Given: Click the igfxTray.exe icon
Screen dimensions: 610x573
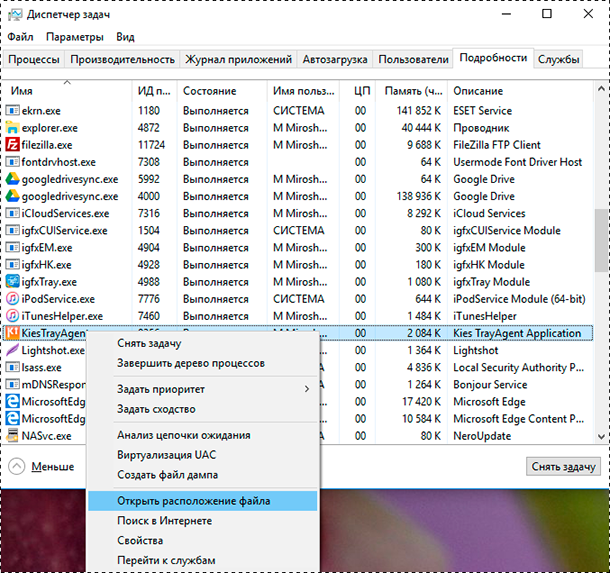Looking at the screenshot, I should 12,282.
